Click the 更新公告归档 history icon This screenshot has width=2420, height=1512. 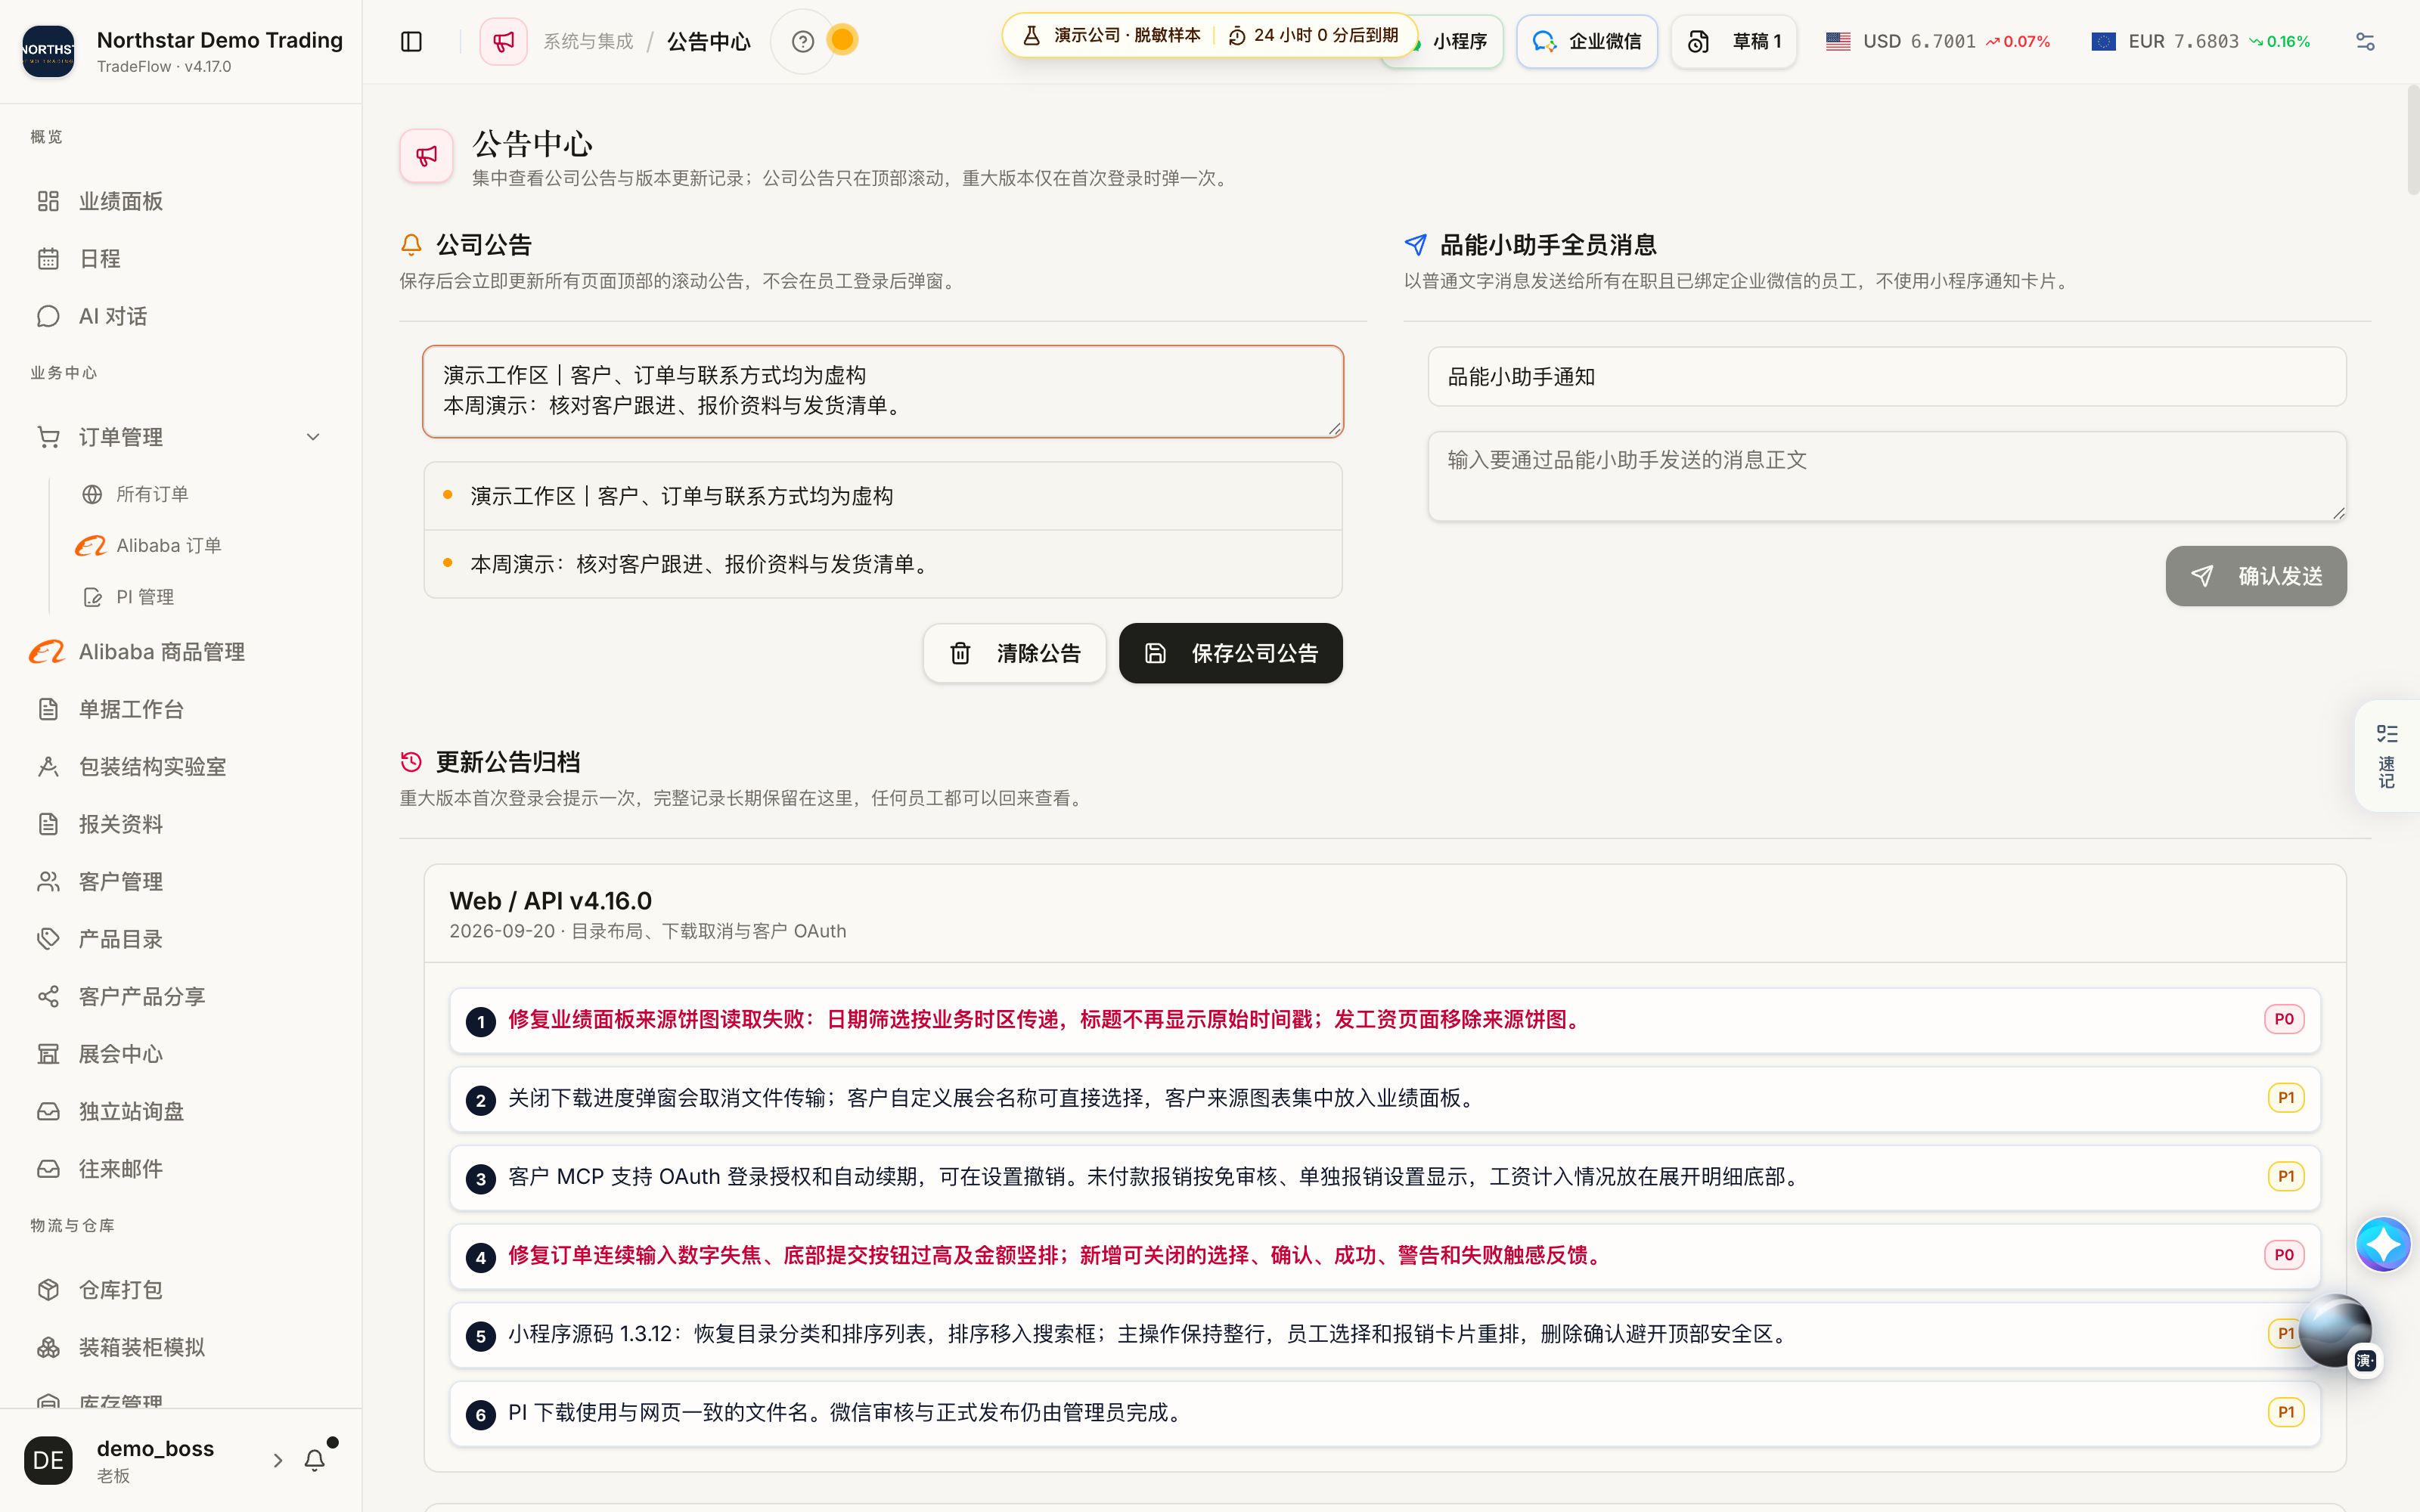pyautogui.click(x=411, y=762)
